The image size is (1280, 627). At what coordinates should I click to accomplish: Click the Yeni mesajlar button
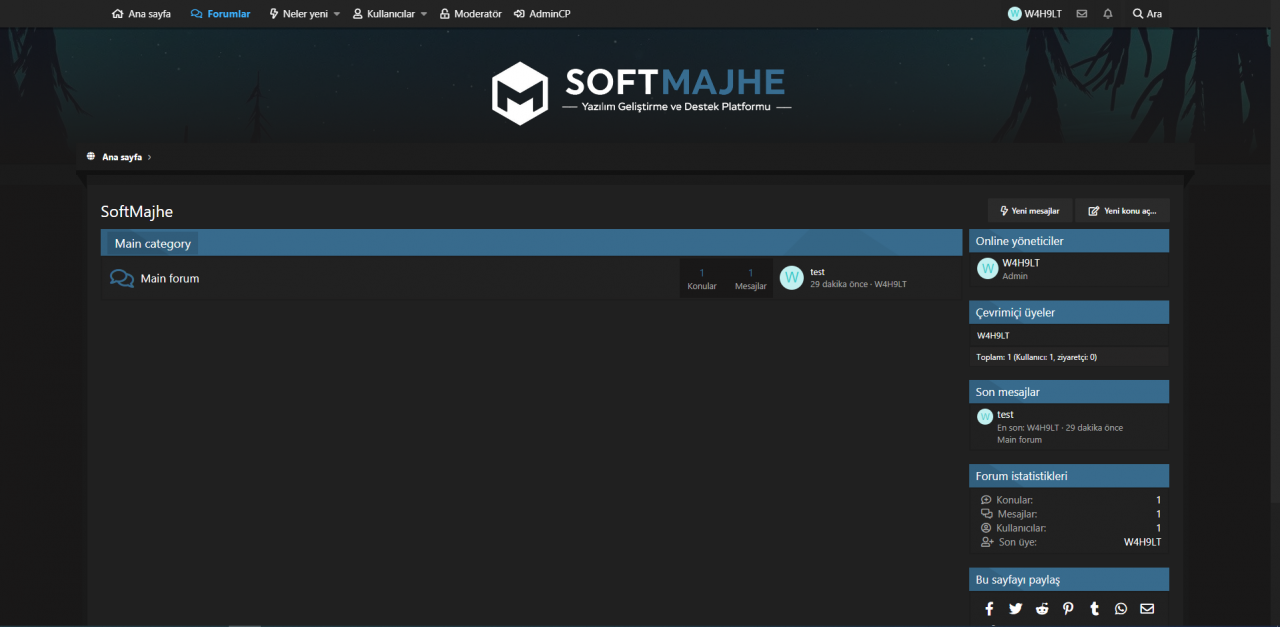[1030, 211]
